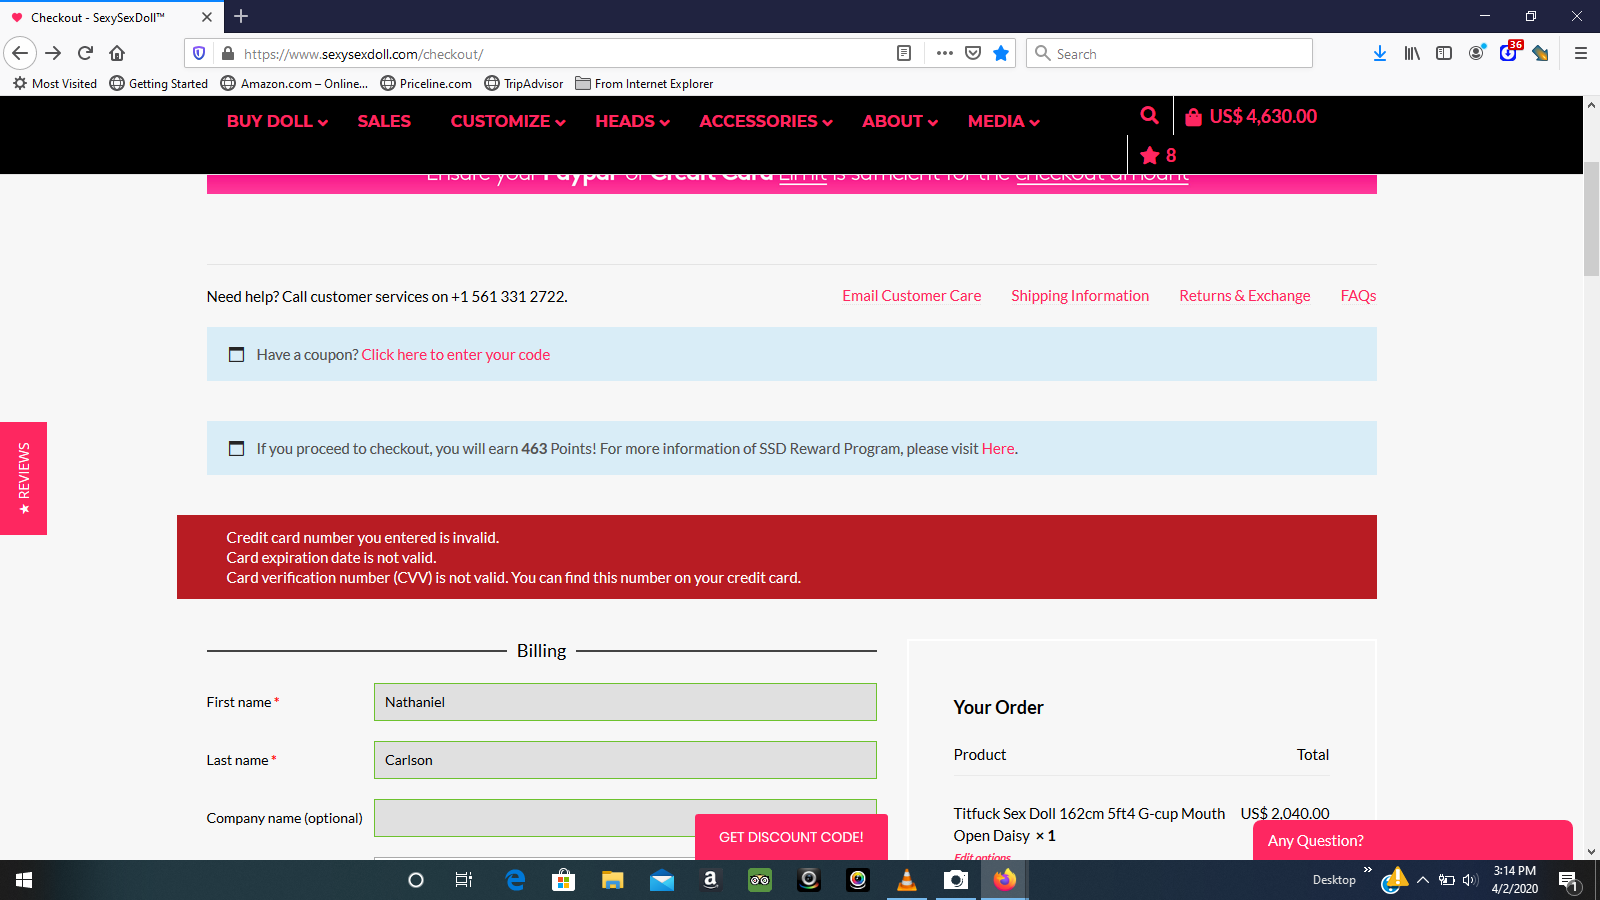Viewport: 1600px width, 900px height.
Task: Open the Firefox downloads arrow
Action: (x=1380, y=53)
